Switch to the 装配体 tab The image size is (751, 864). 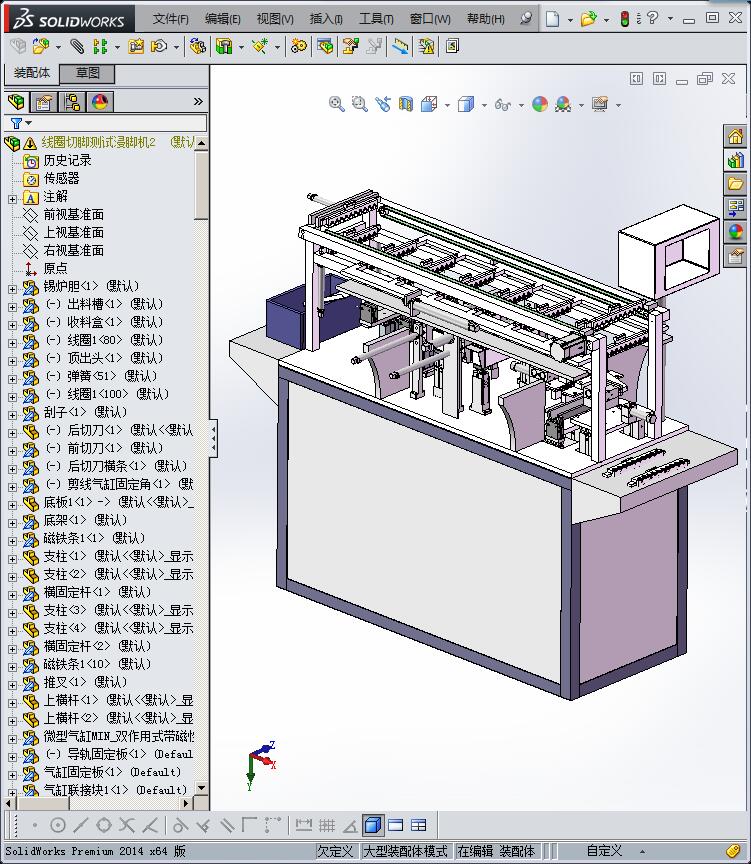31,73
